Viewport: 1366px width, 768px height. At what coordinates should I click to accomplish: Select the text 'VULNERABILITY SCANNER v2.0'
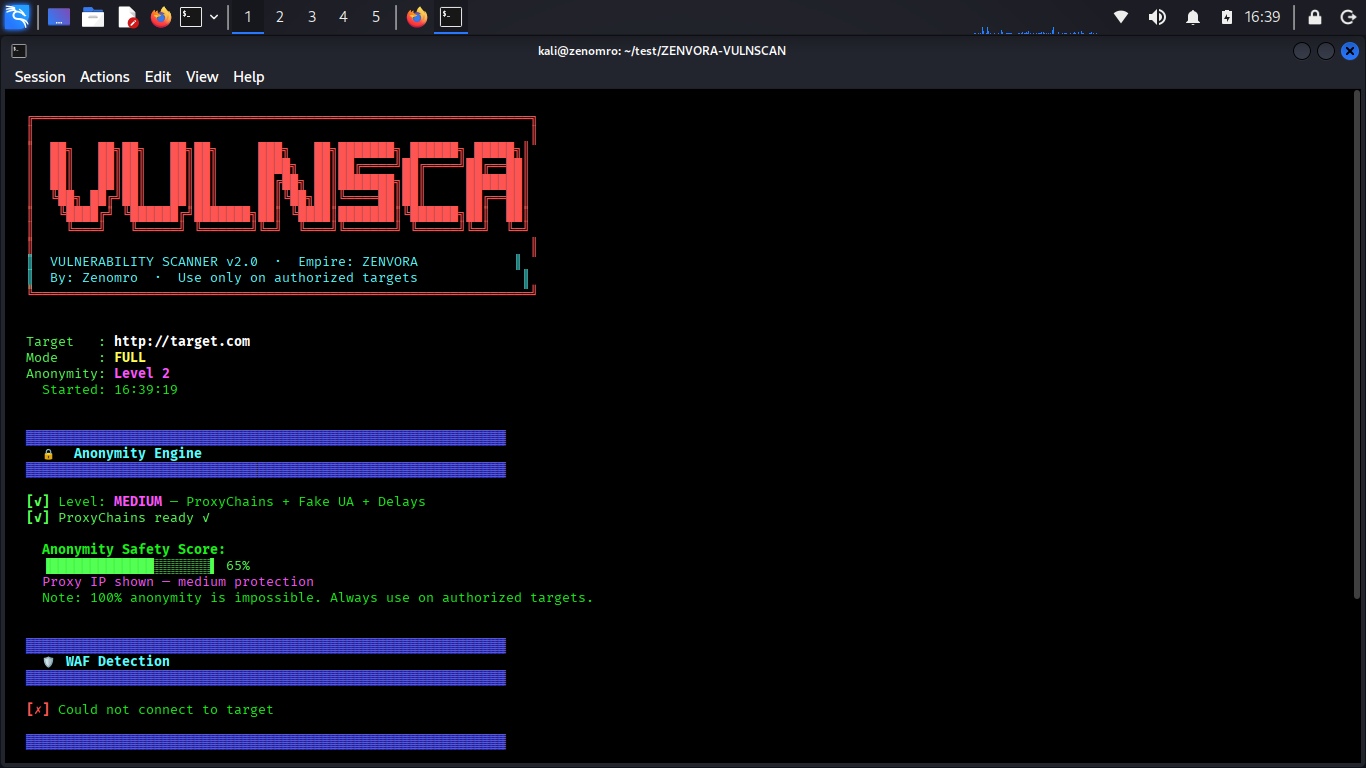click(x=154, y=262)
